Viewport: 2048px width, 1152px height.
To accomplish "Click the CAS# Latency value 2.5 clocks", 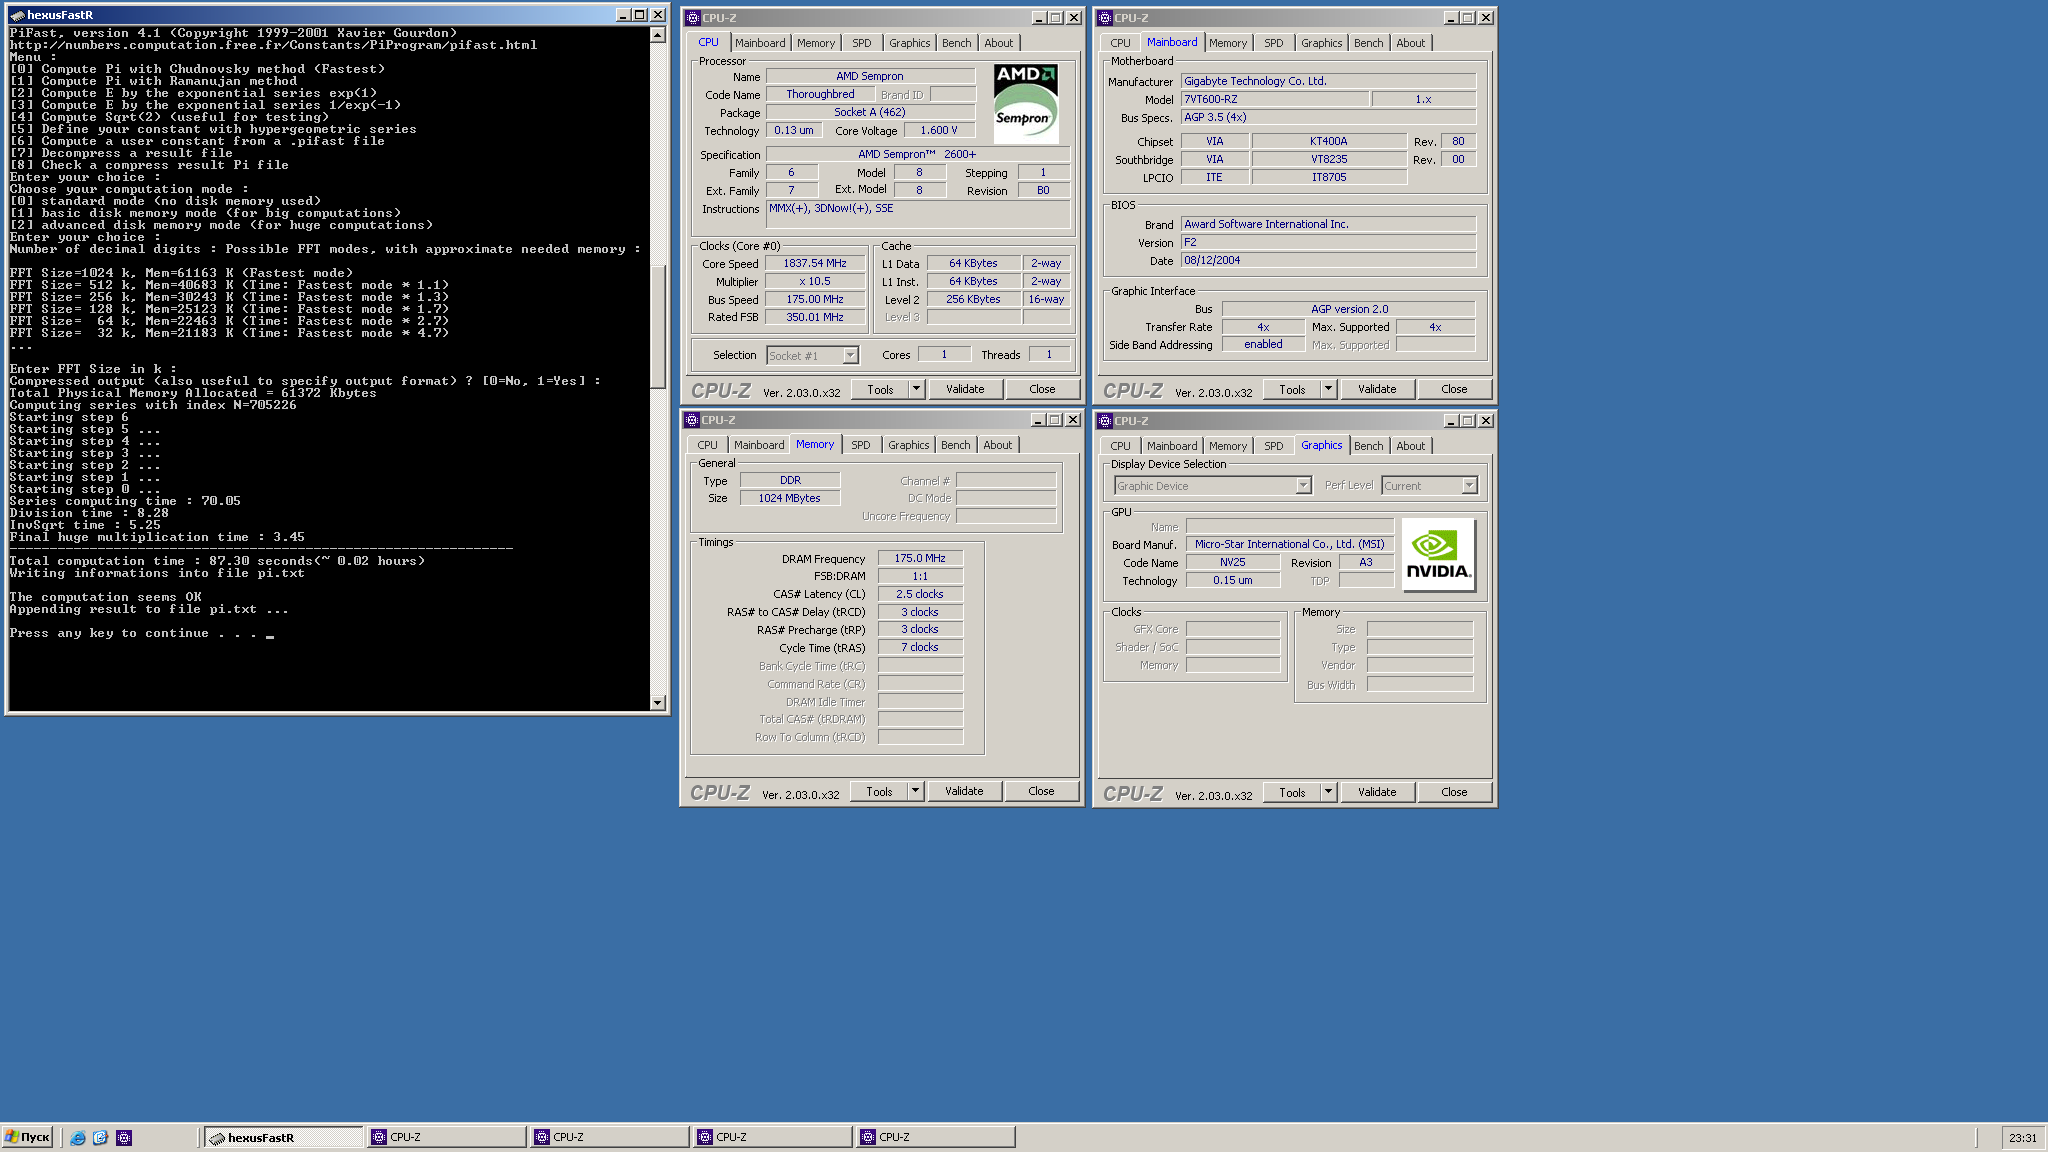I will (920, 595).
